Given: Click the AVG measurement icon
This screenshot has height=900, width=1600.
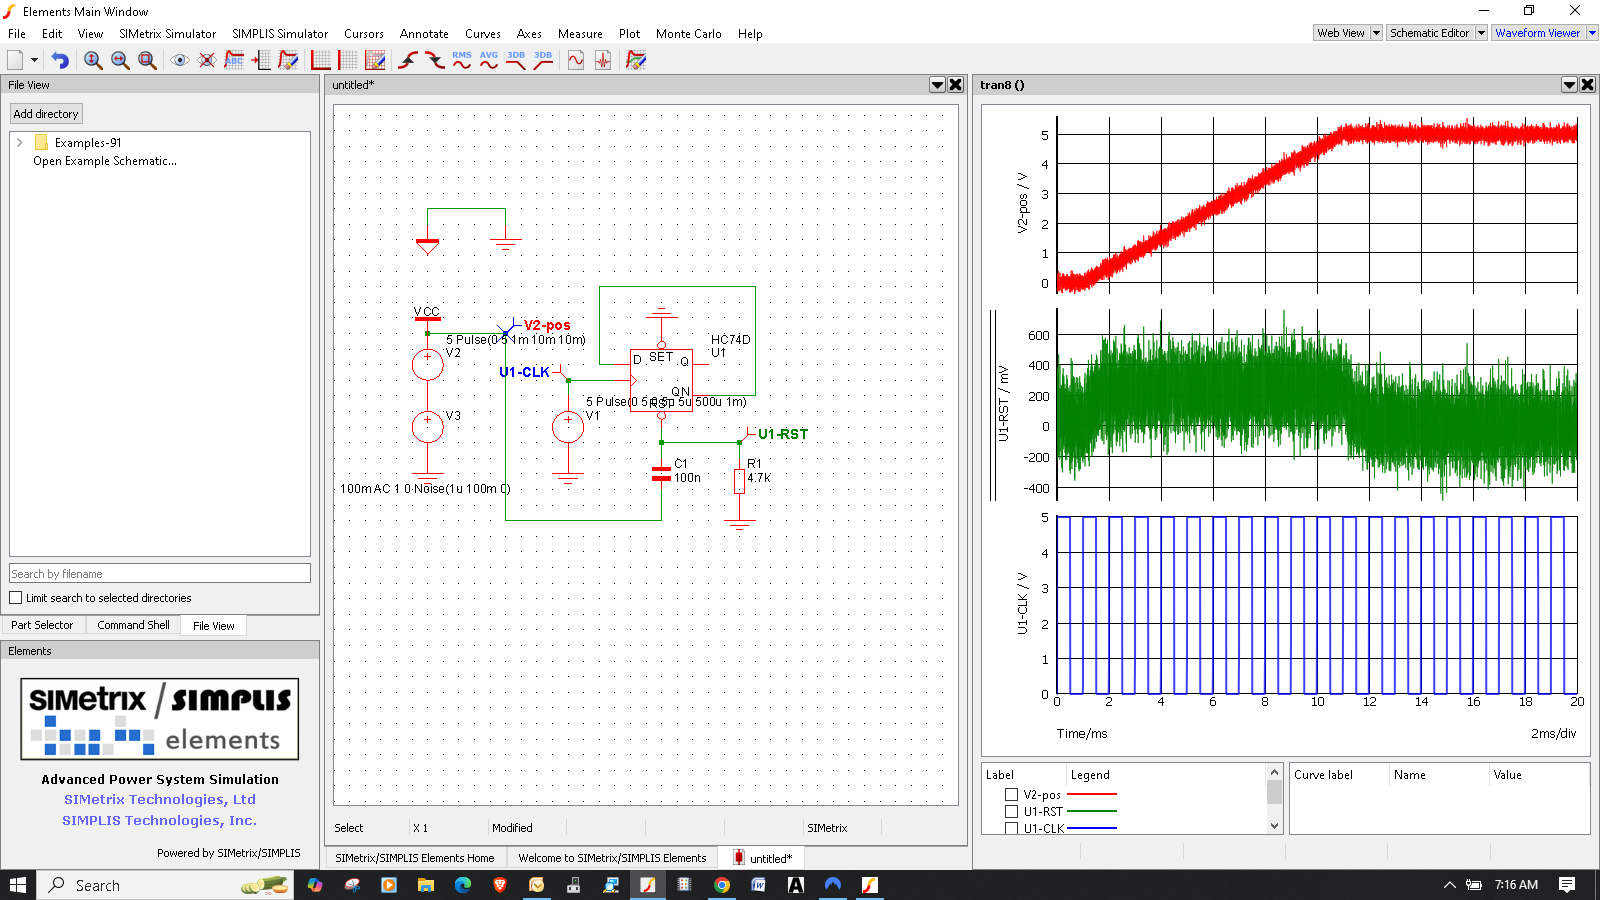Looking at the screenshot, I should coord(489,60).
